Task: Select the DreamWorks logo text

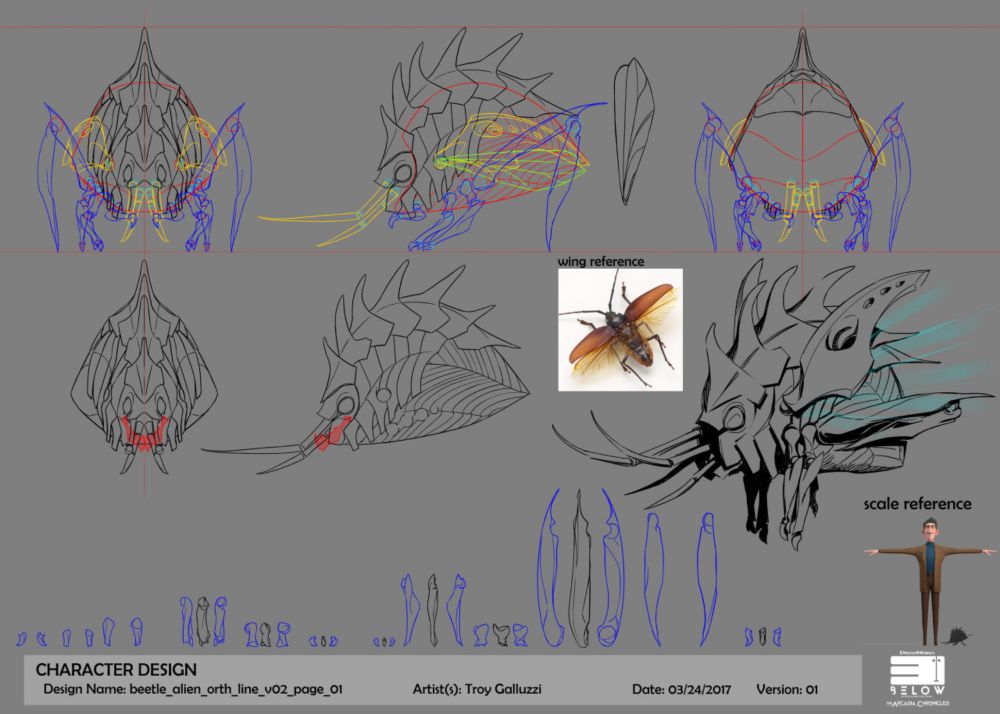Action: coord(915,652)
